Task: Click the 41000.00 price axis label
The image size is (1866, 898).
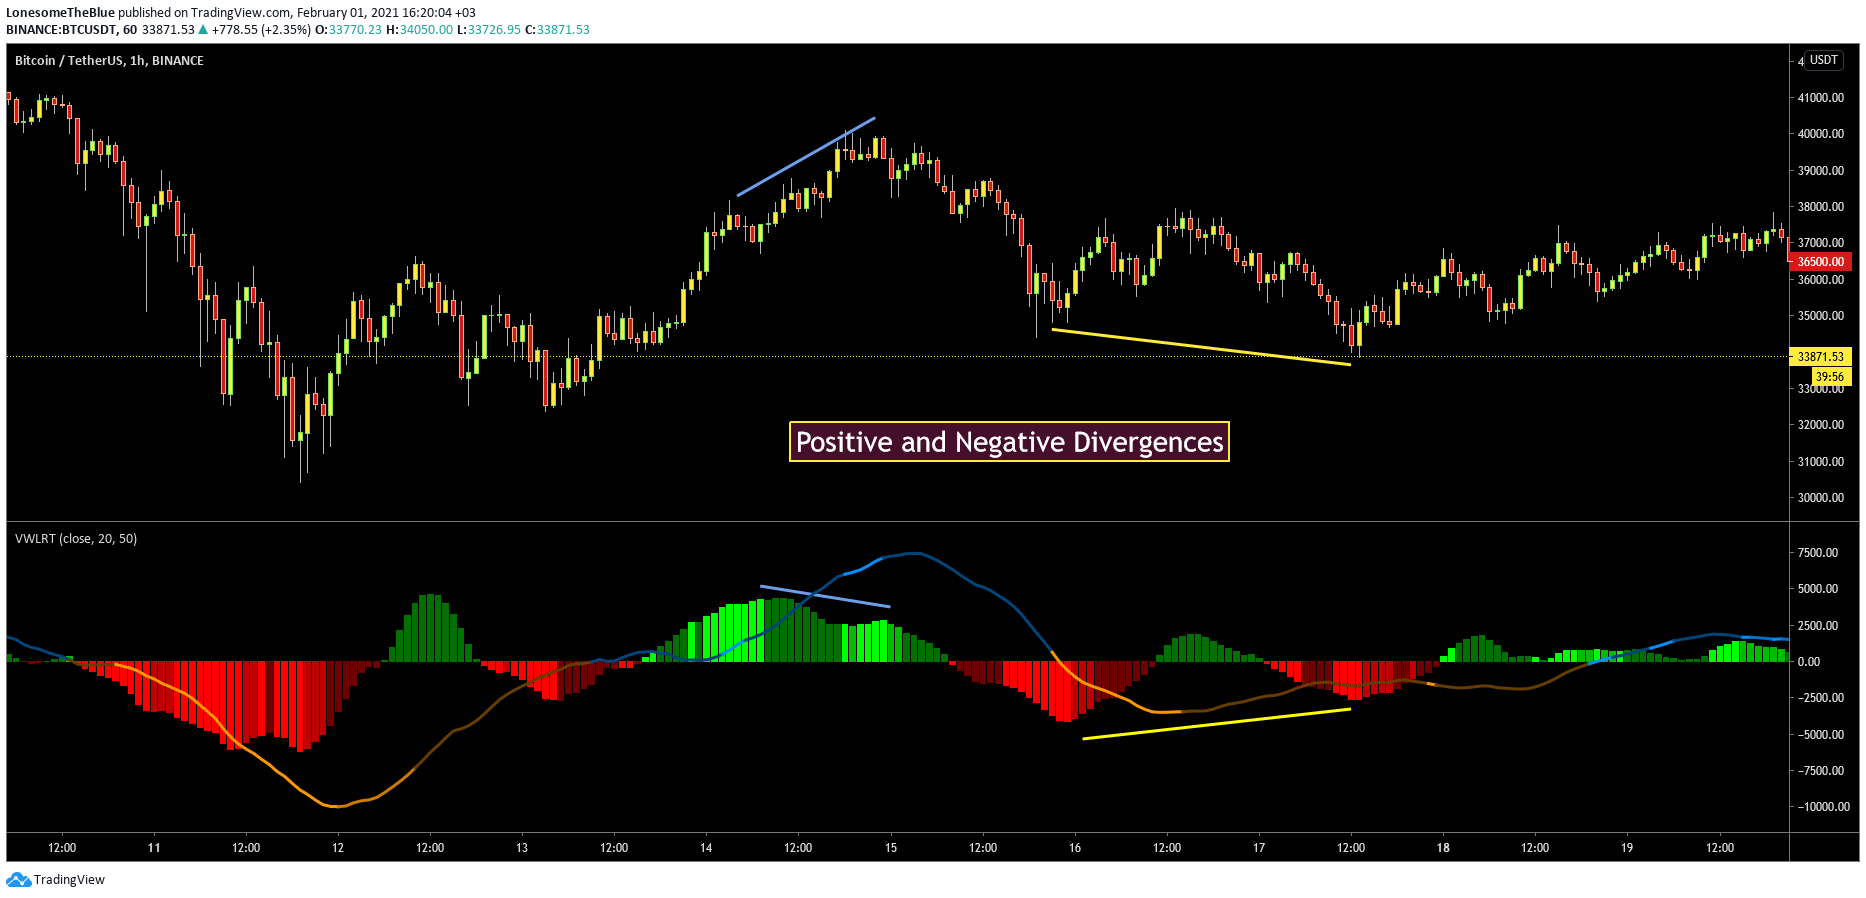Action: (1821, 98)
